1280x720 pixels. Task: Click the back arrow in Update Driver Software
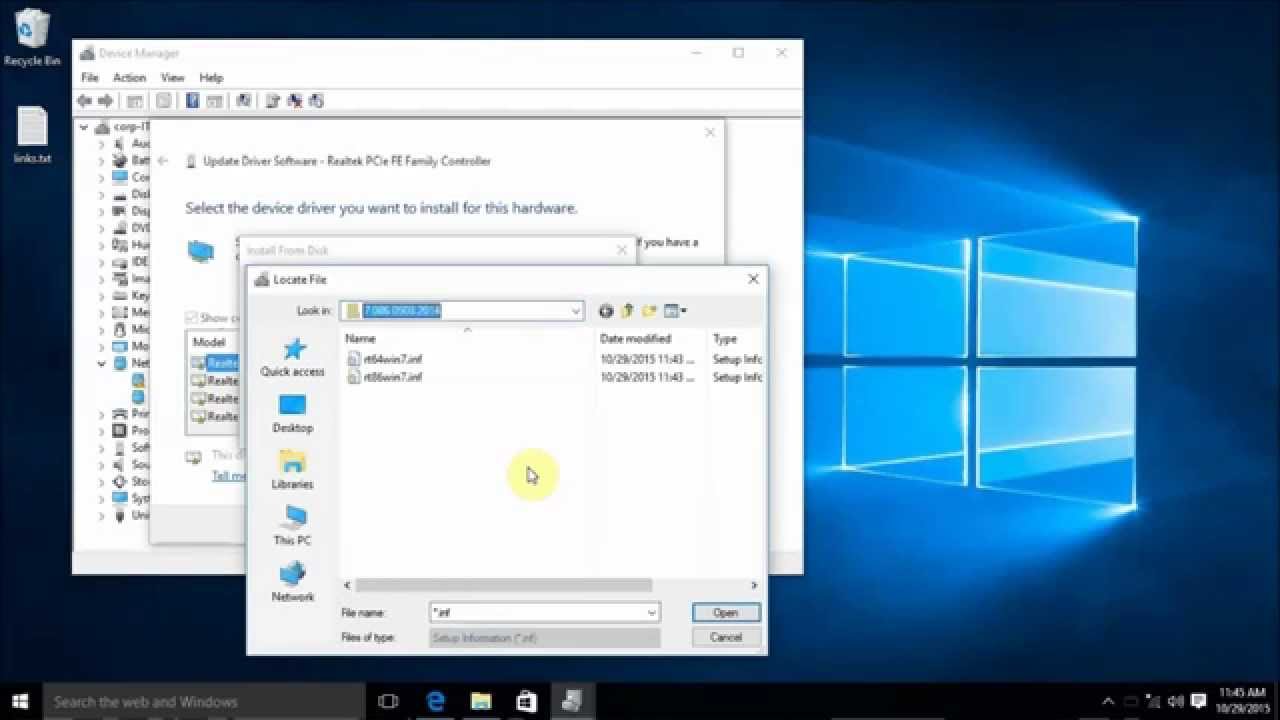click(164, 161)
